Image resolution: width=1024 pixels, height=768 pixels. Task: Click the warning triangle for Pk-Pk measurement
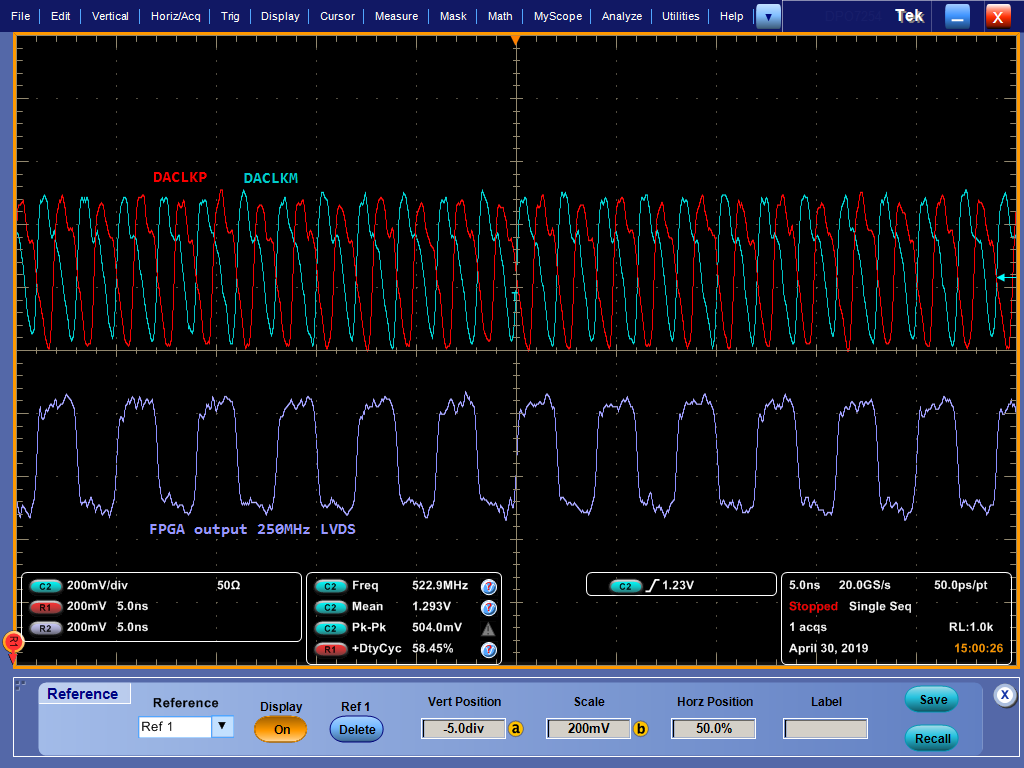[488, 629]
